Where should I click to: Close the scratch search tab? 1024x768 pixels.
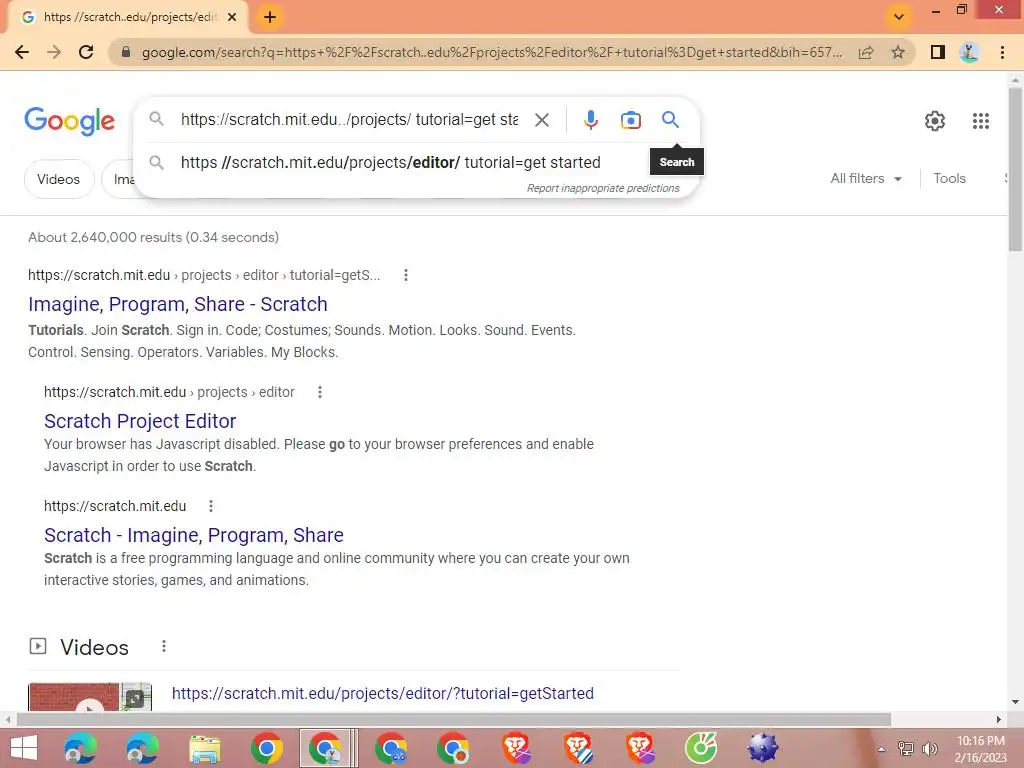(x=232, y=17)
